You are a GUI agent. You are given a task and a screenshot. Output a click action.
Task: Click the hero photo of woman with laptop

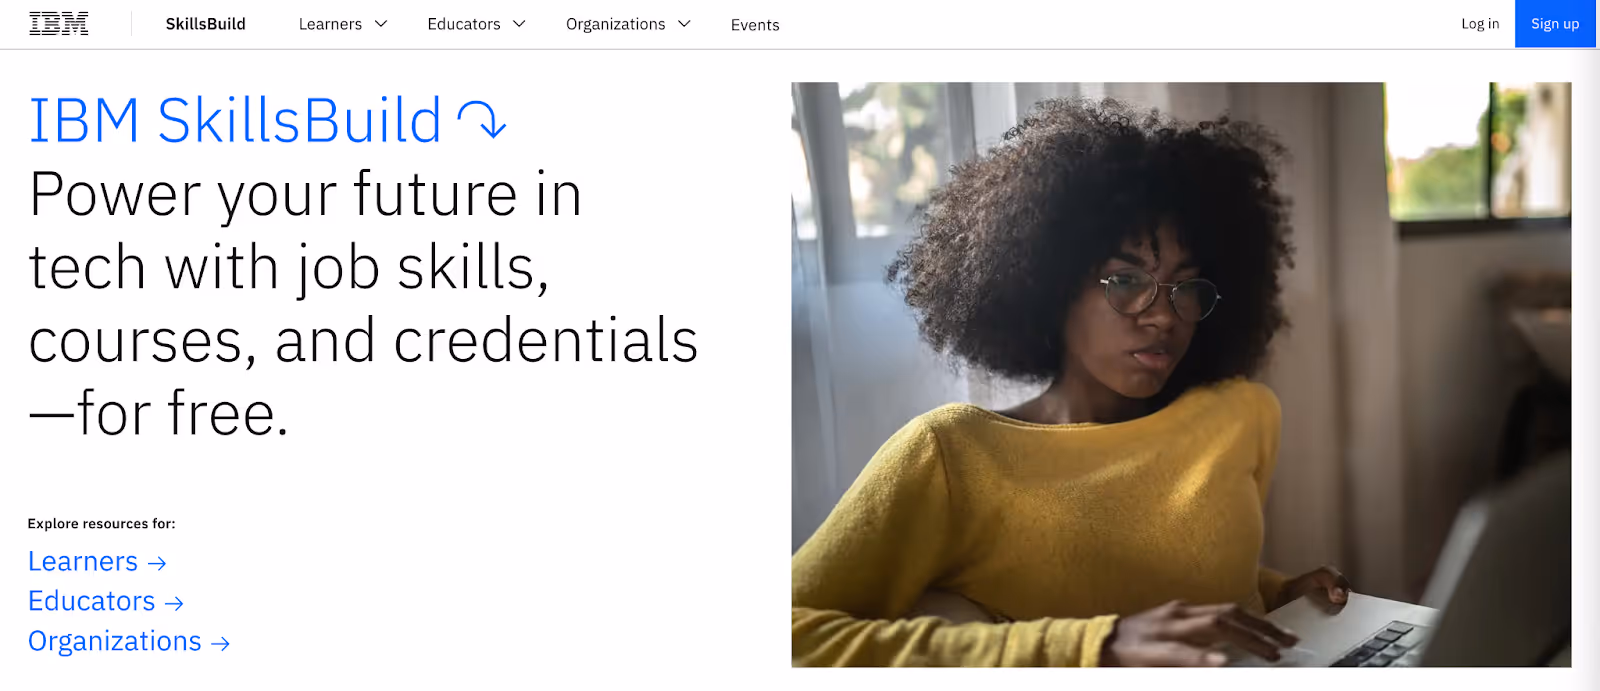(1181, 374)
